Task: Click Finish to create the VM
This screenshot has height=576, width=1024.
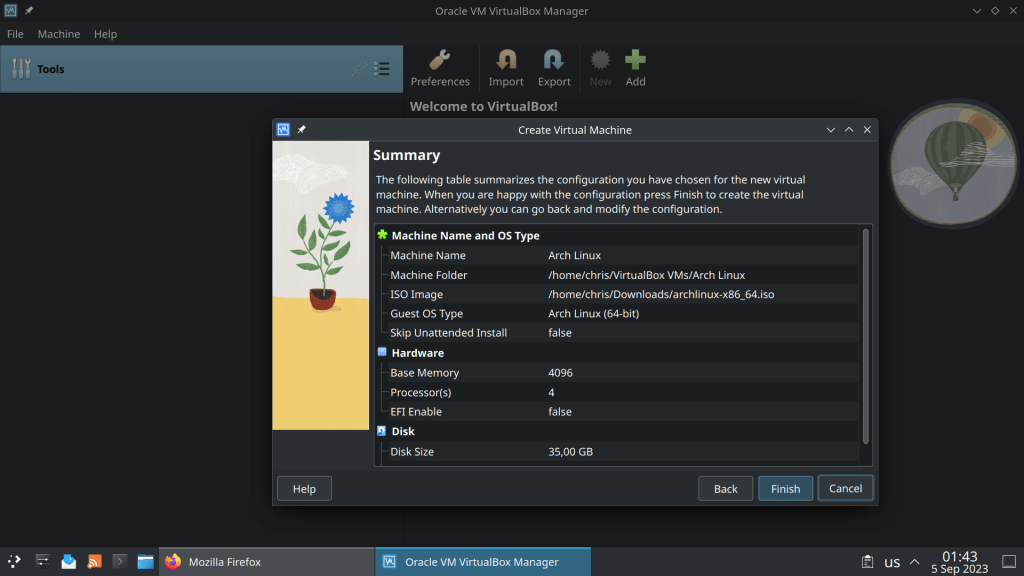Action: tap(785, 489)
